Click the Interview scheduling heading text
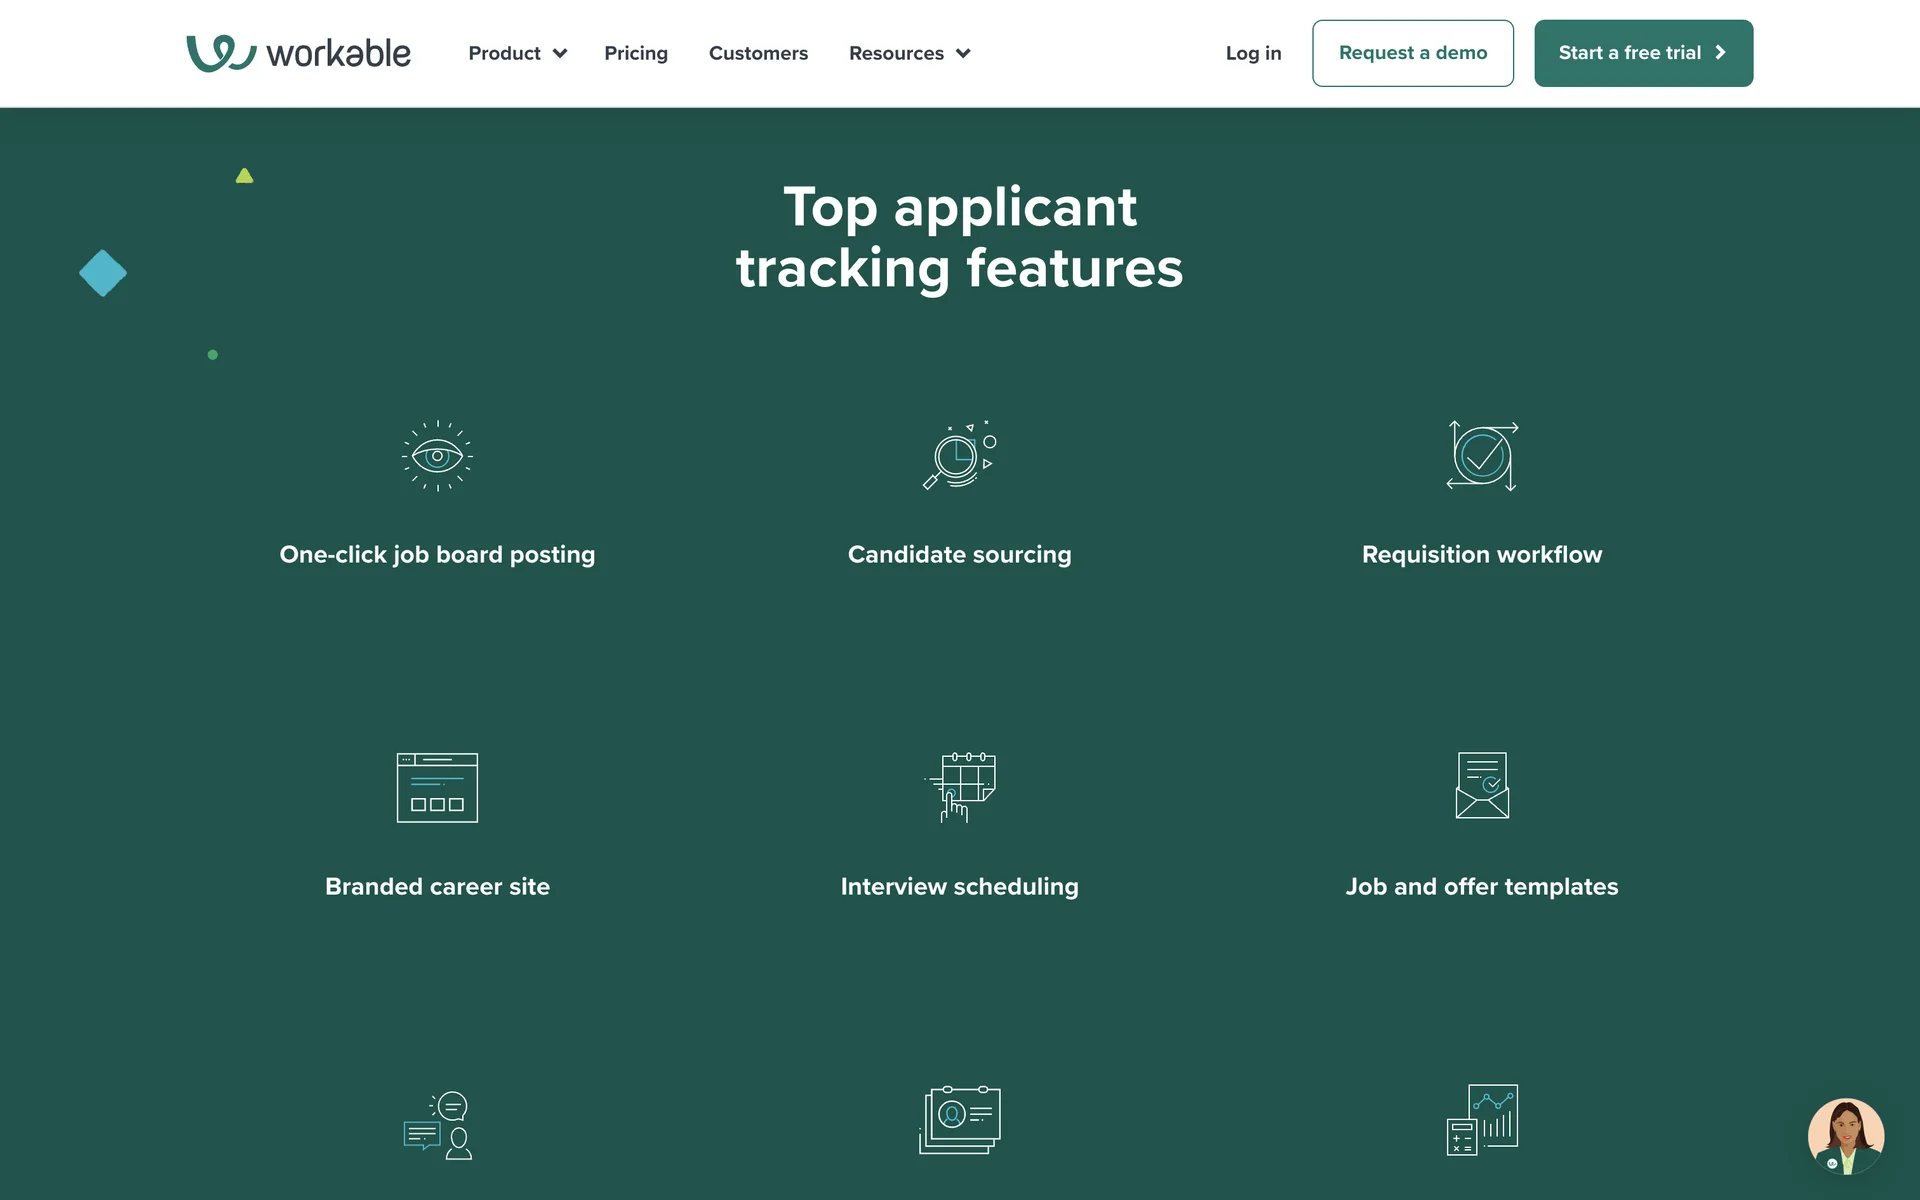 coord(959,886)
